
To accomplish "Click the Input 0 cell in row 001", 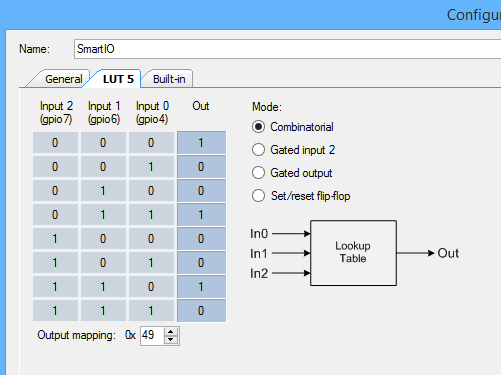I will coord(151,167).
